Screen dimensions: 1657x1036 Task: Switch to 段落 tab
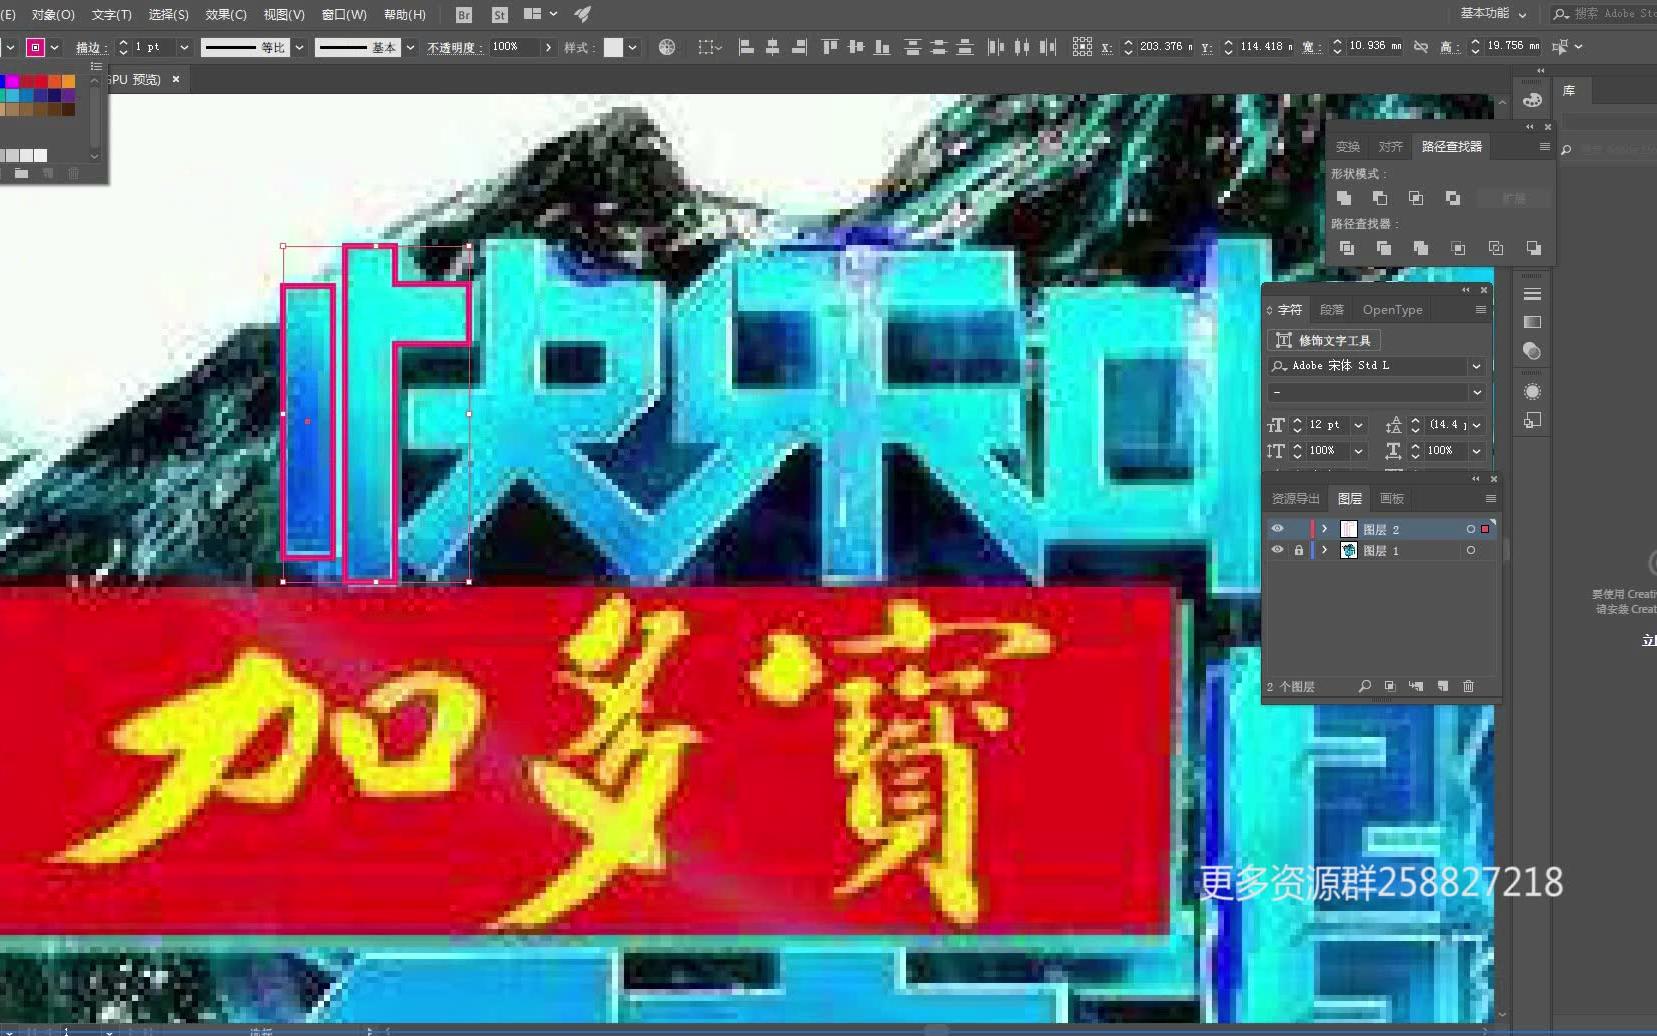click(1332, 310)
